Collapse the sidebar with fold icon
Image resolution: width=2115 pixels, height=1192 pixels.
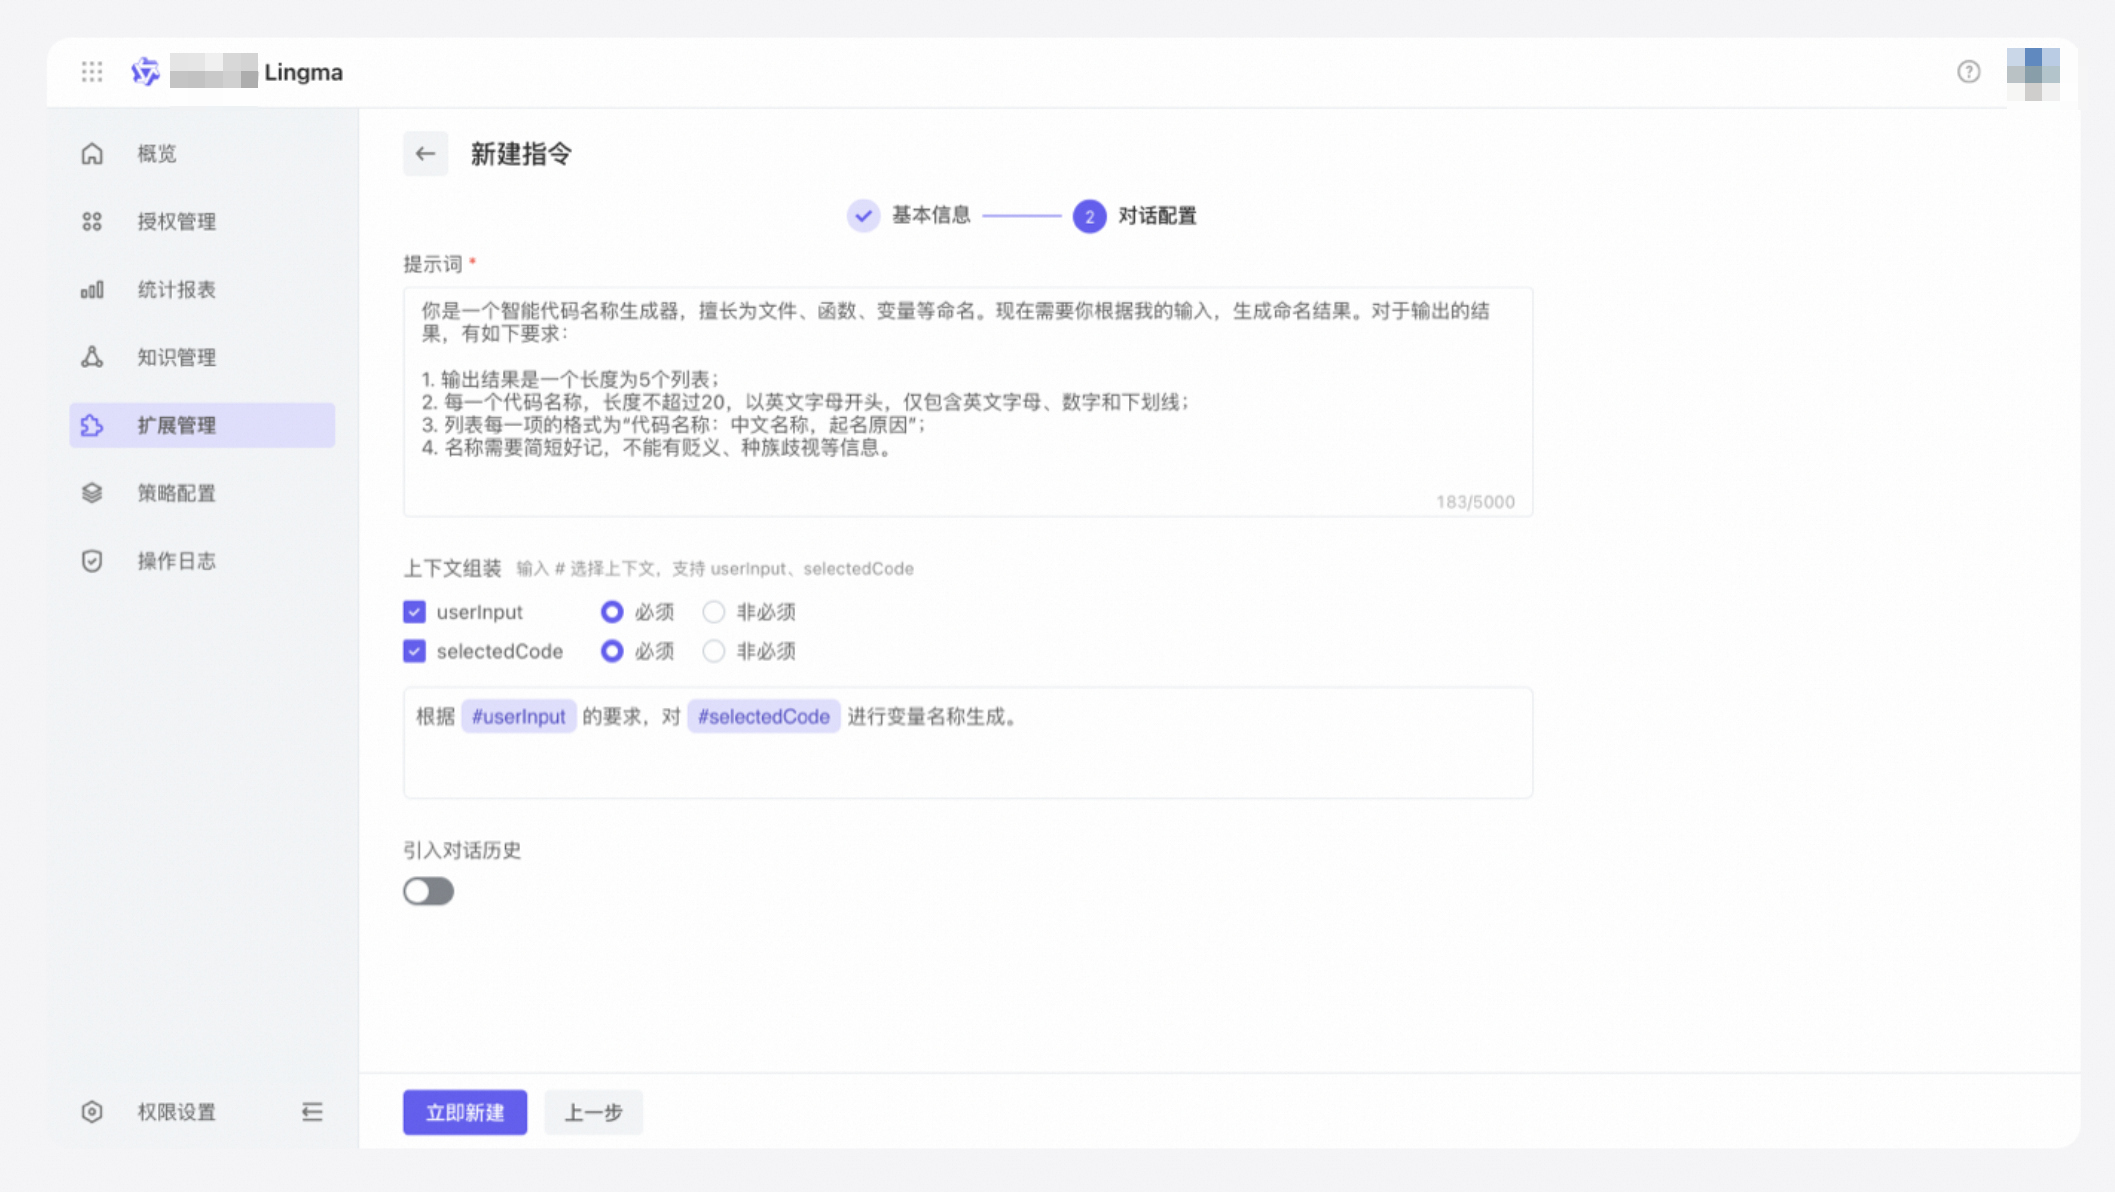(312, 1112)
